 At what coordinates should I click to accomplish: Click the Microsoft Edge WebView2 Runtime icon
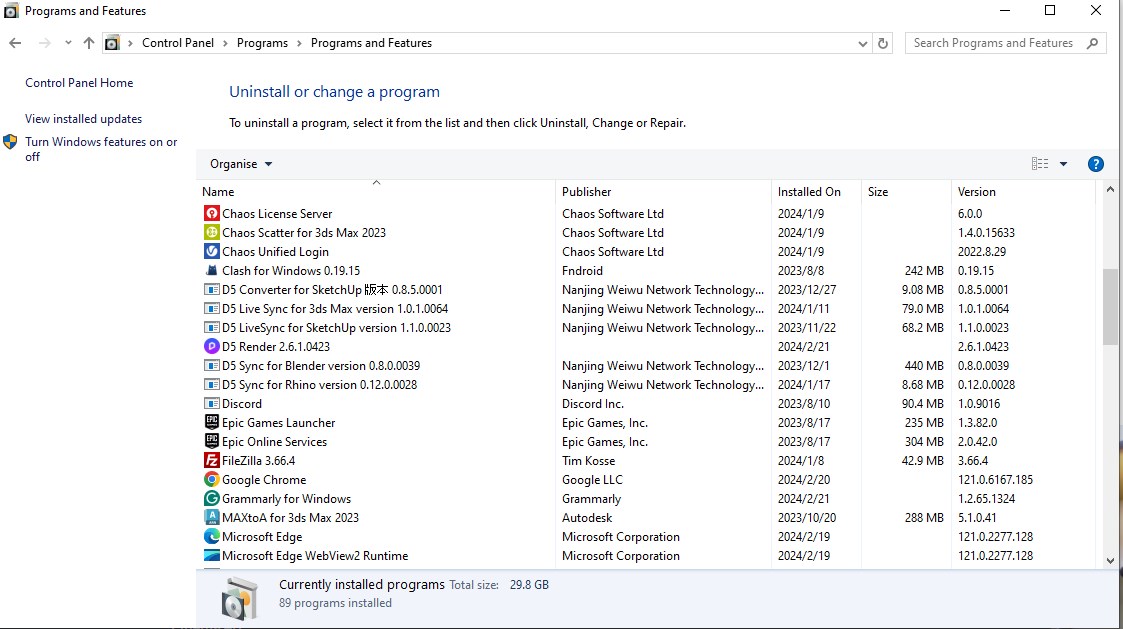(211, 555)
